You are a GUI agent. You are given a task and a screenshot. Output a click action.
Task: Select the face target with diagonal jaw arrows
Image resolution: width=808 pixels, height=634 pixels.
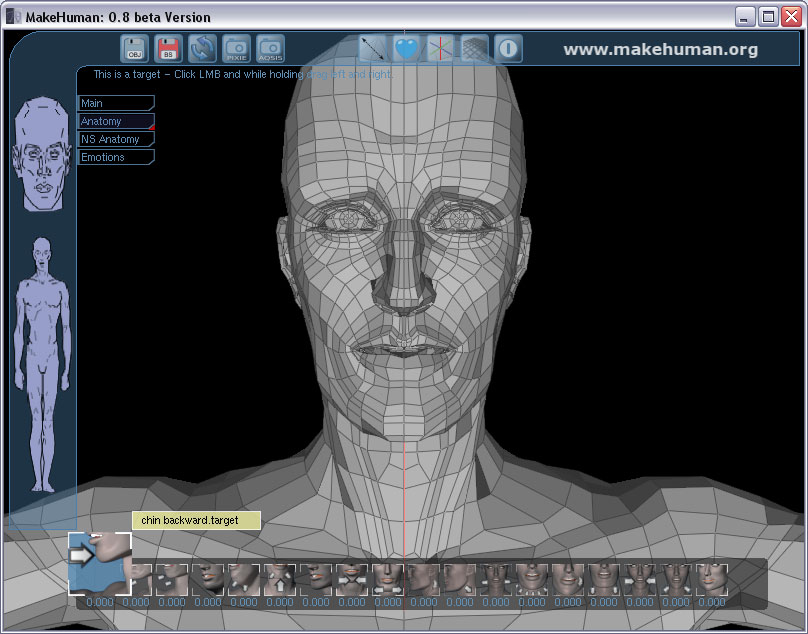point(676,579)
